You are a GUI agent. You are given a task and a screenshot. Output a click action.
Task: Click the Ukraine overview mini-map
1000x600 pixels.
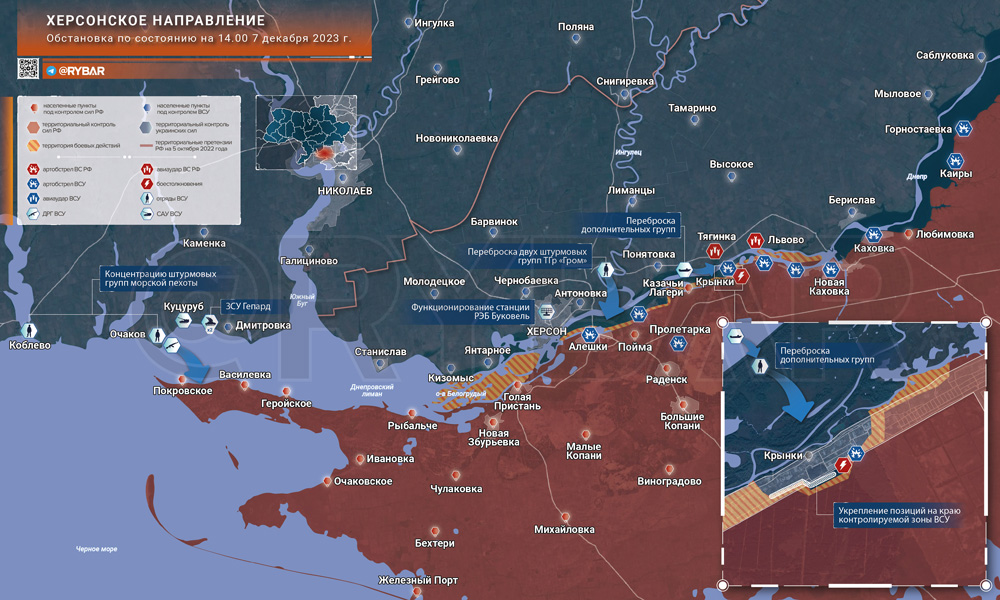point(306,132)
